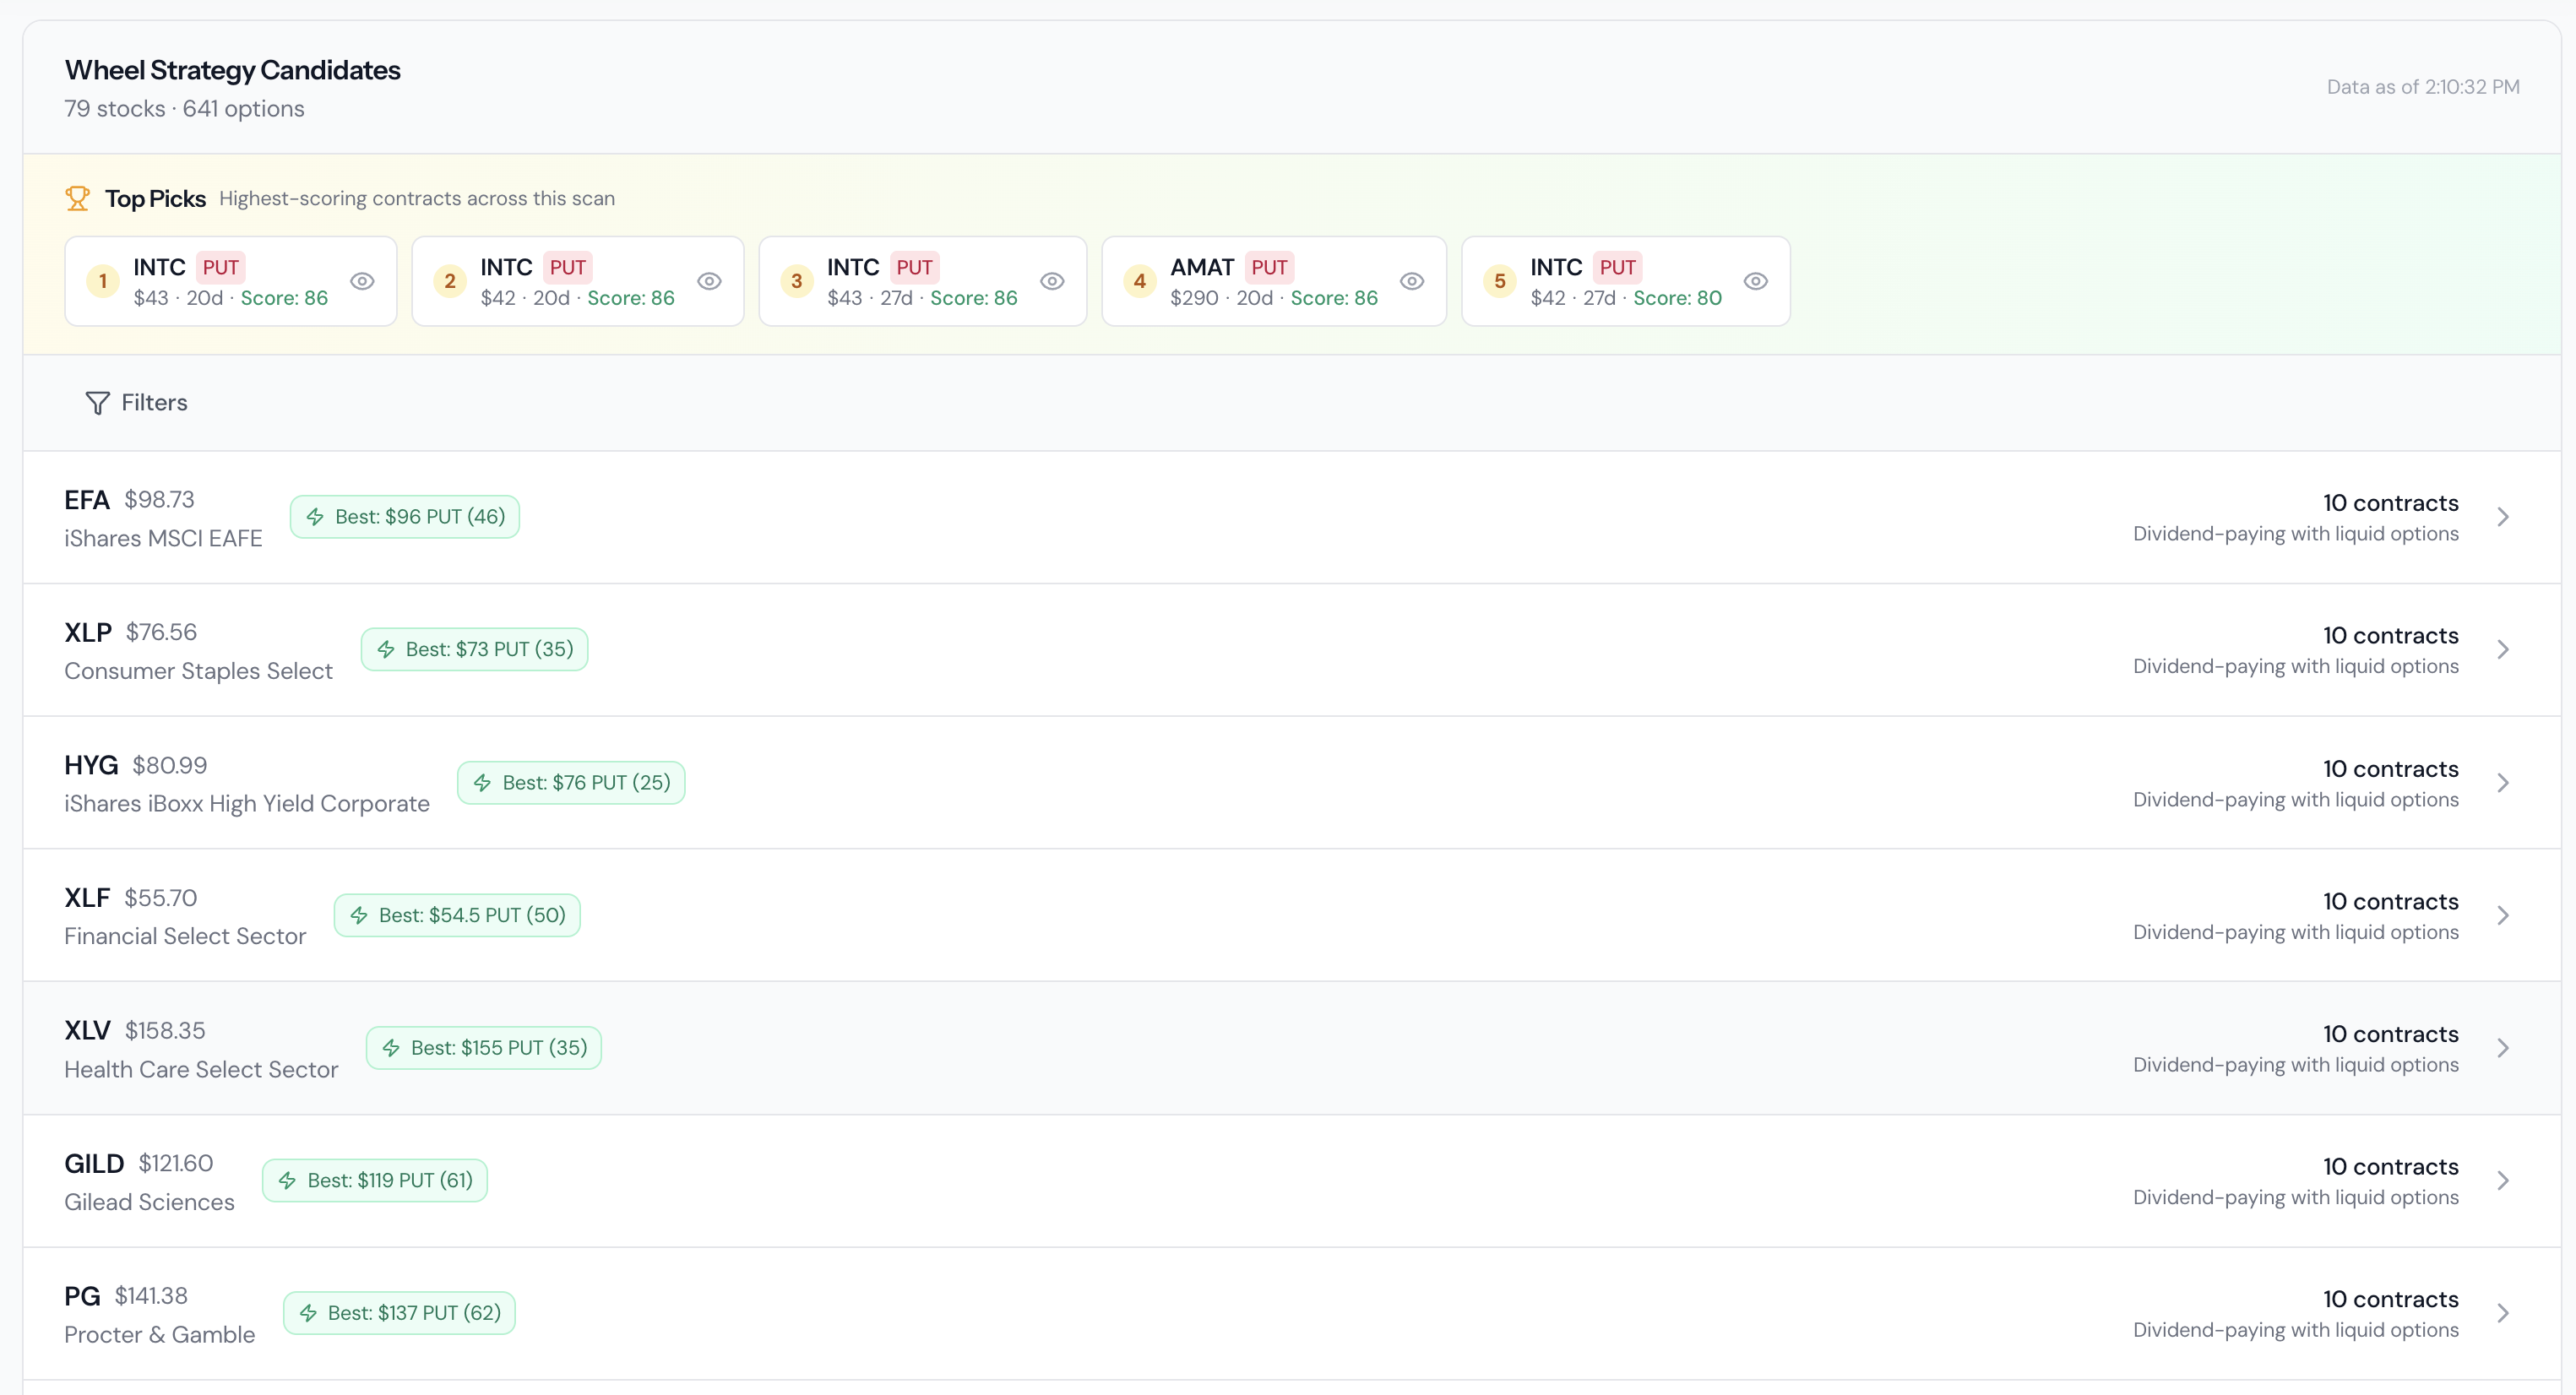Click lightning icon in EFA best badge

tap(315, 517)
